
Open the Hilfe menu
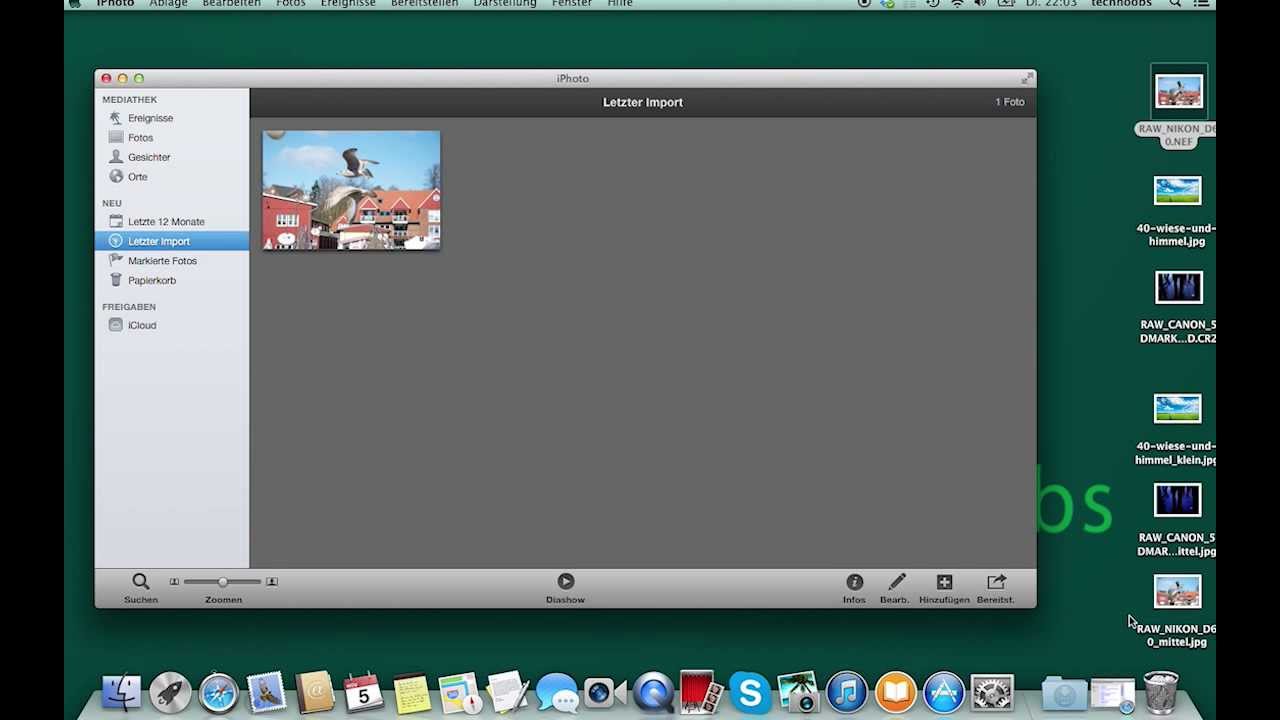(620, 4)
